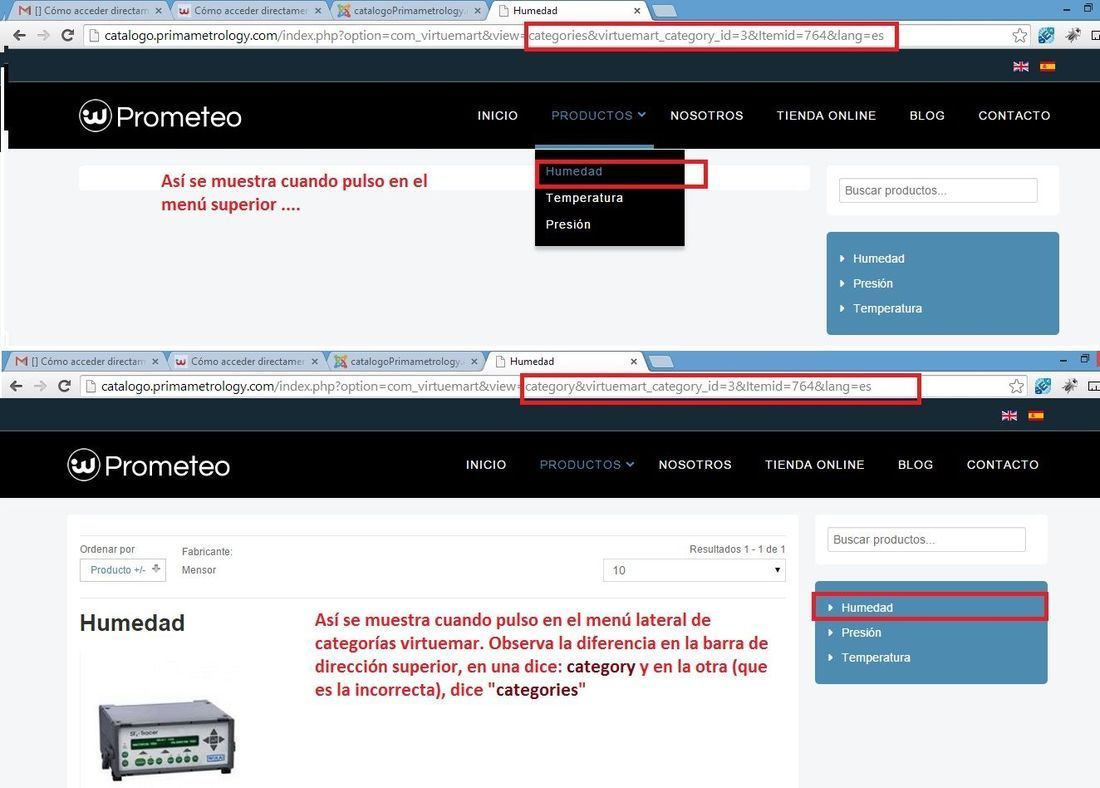The width and height of the screenshot is (1100, 788).
Task: Close the Gmail tab in upper browser
Action: (159, 11)
